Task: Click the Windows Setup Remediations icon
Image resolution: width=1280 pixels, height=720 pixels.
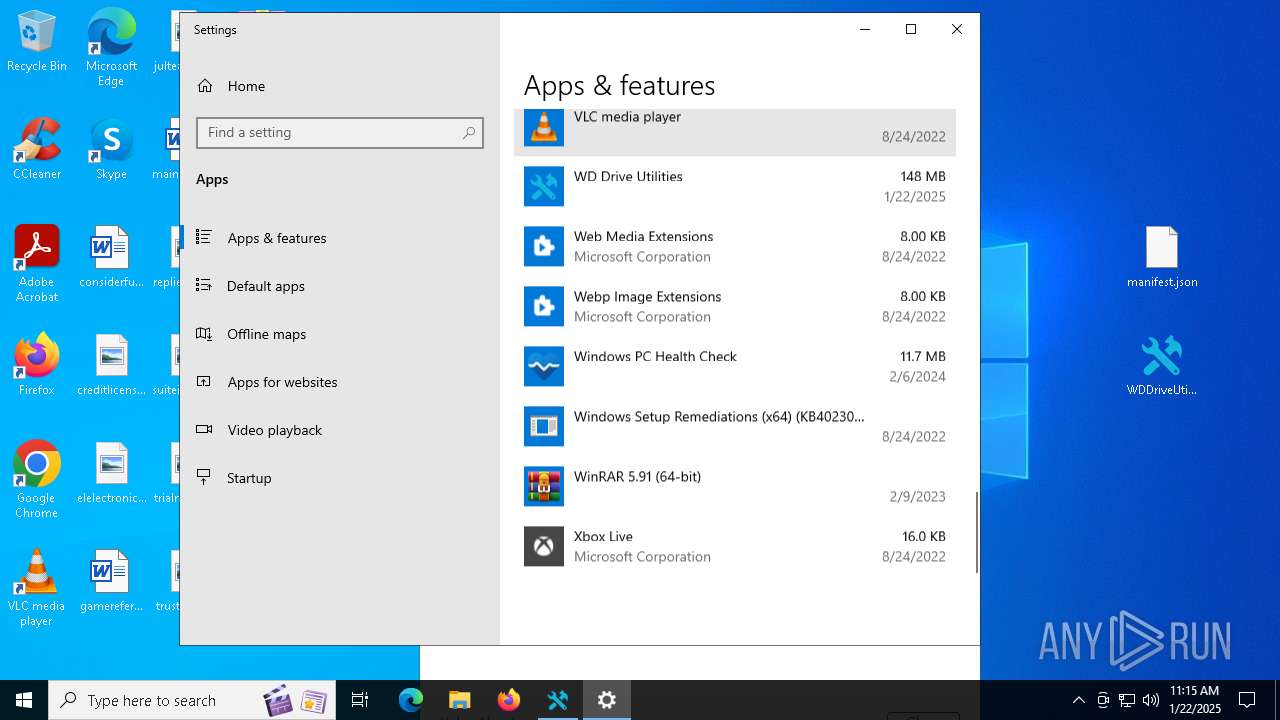Action: (544, 426)
